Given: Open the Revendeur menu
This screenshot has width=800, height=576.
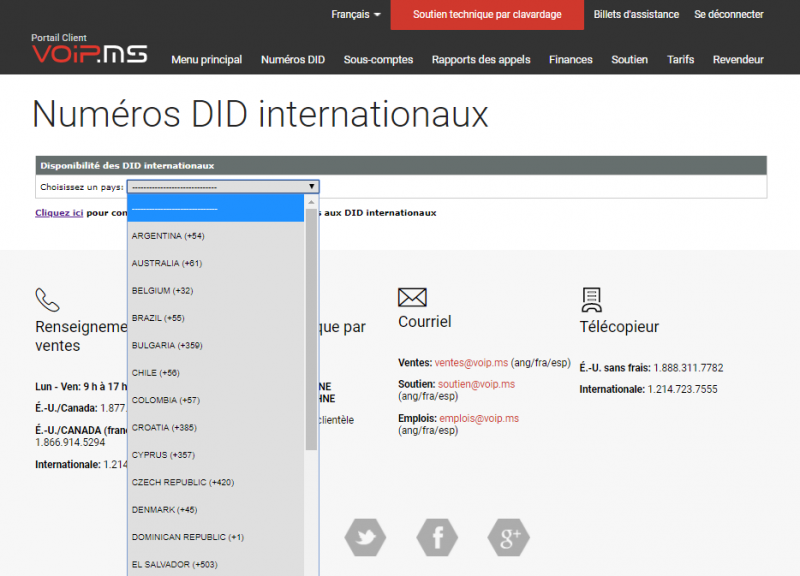Looking at the screenshot, I should (738, 60).
